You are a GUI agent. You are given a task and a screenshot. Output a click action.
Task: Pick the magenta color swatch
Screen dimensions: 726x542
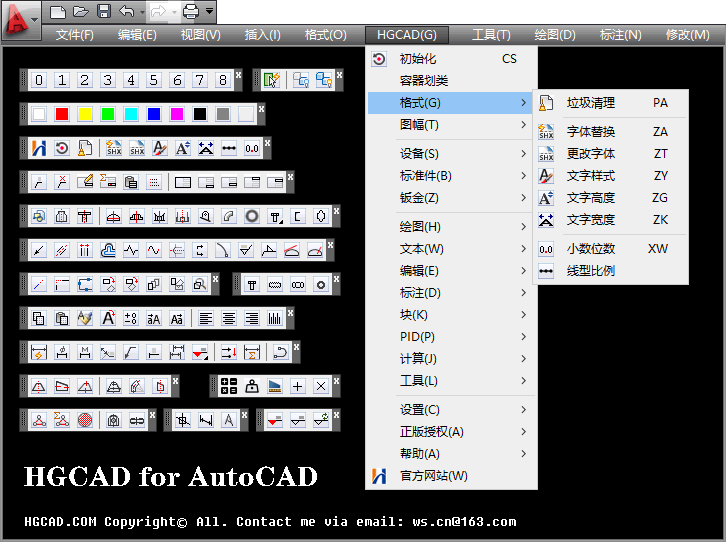pyautogui.click(x=177, y=114)
